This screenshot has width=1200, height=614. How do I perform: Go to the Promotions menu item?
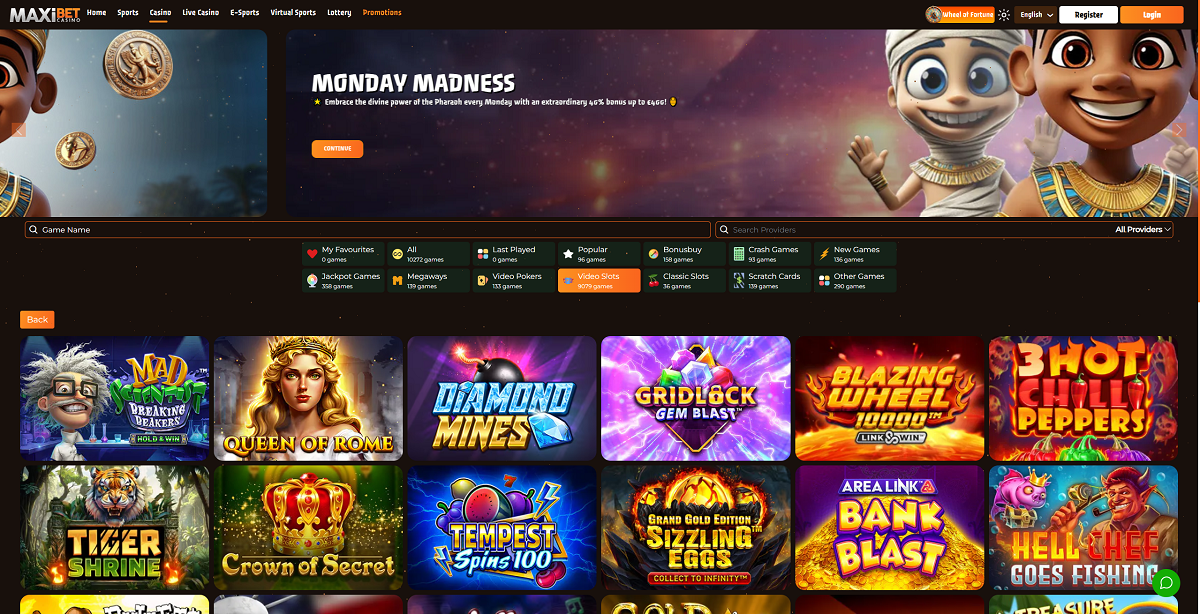pos(382,13)
